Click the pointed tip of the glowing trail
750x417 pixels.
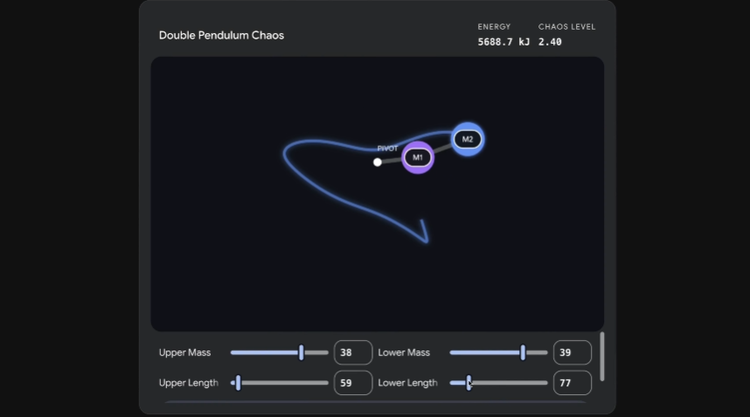427,241
